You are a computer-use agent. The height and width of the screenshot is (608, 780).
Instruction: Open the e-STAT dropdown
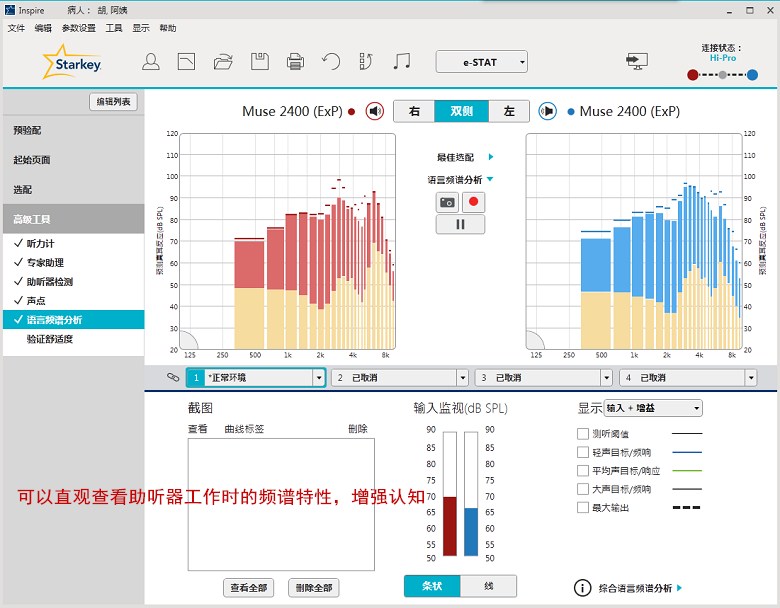pos(482,62)
